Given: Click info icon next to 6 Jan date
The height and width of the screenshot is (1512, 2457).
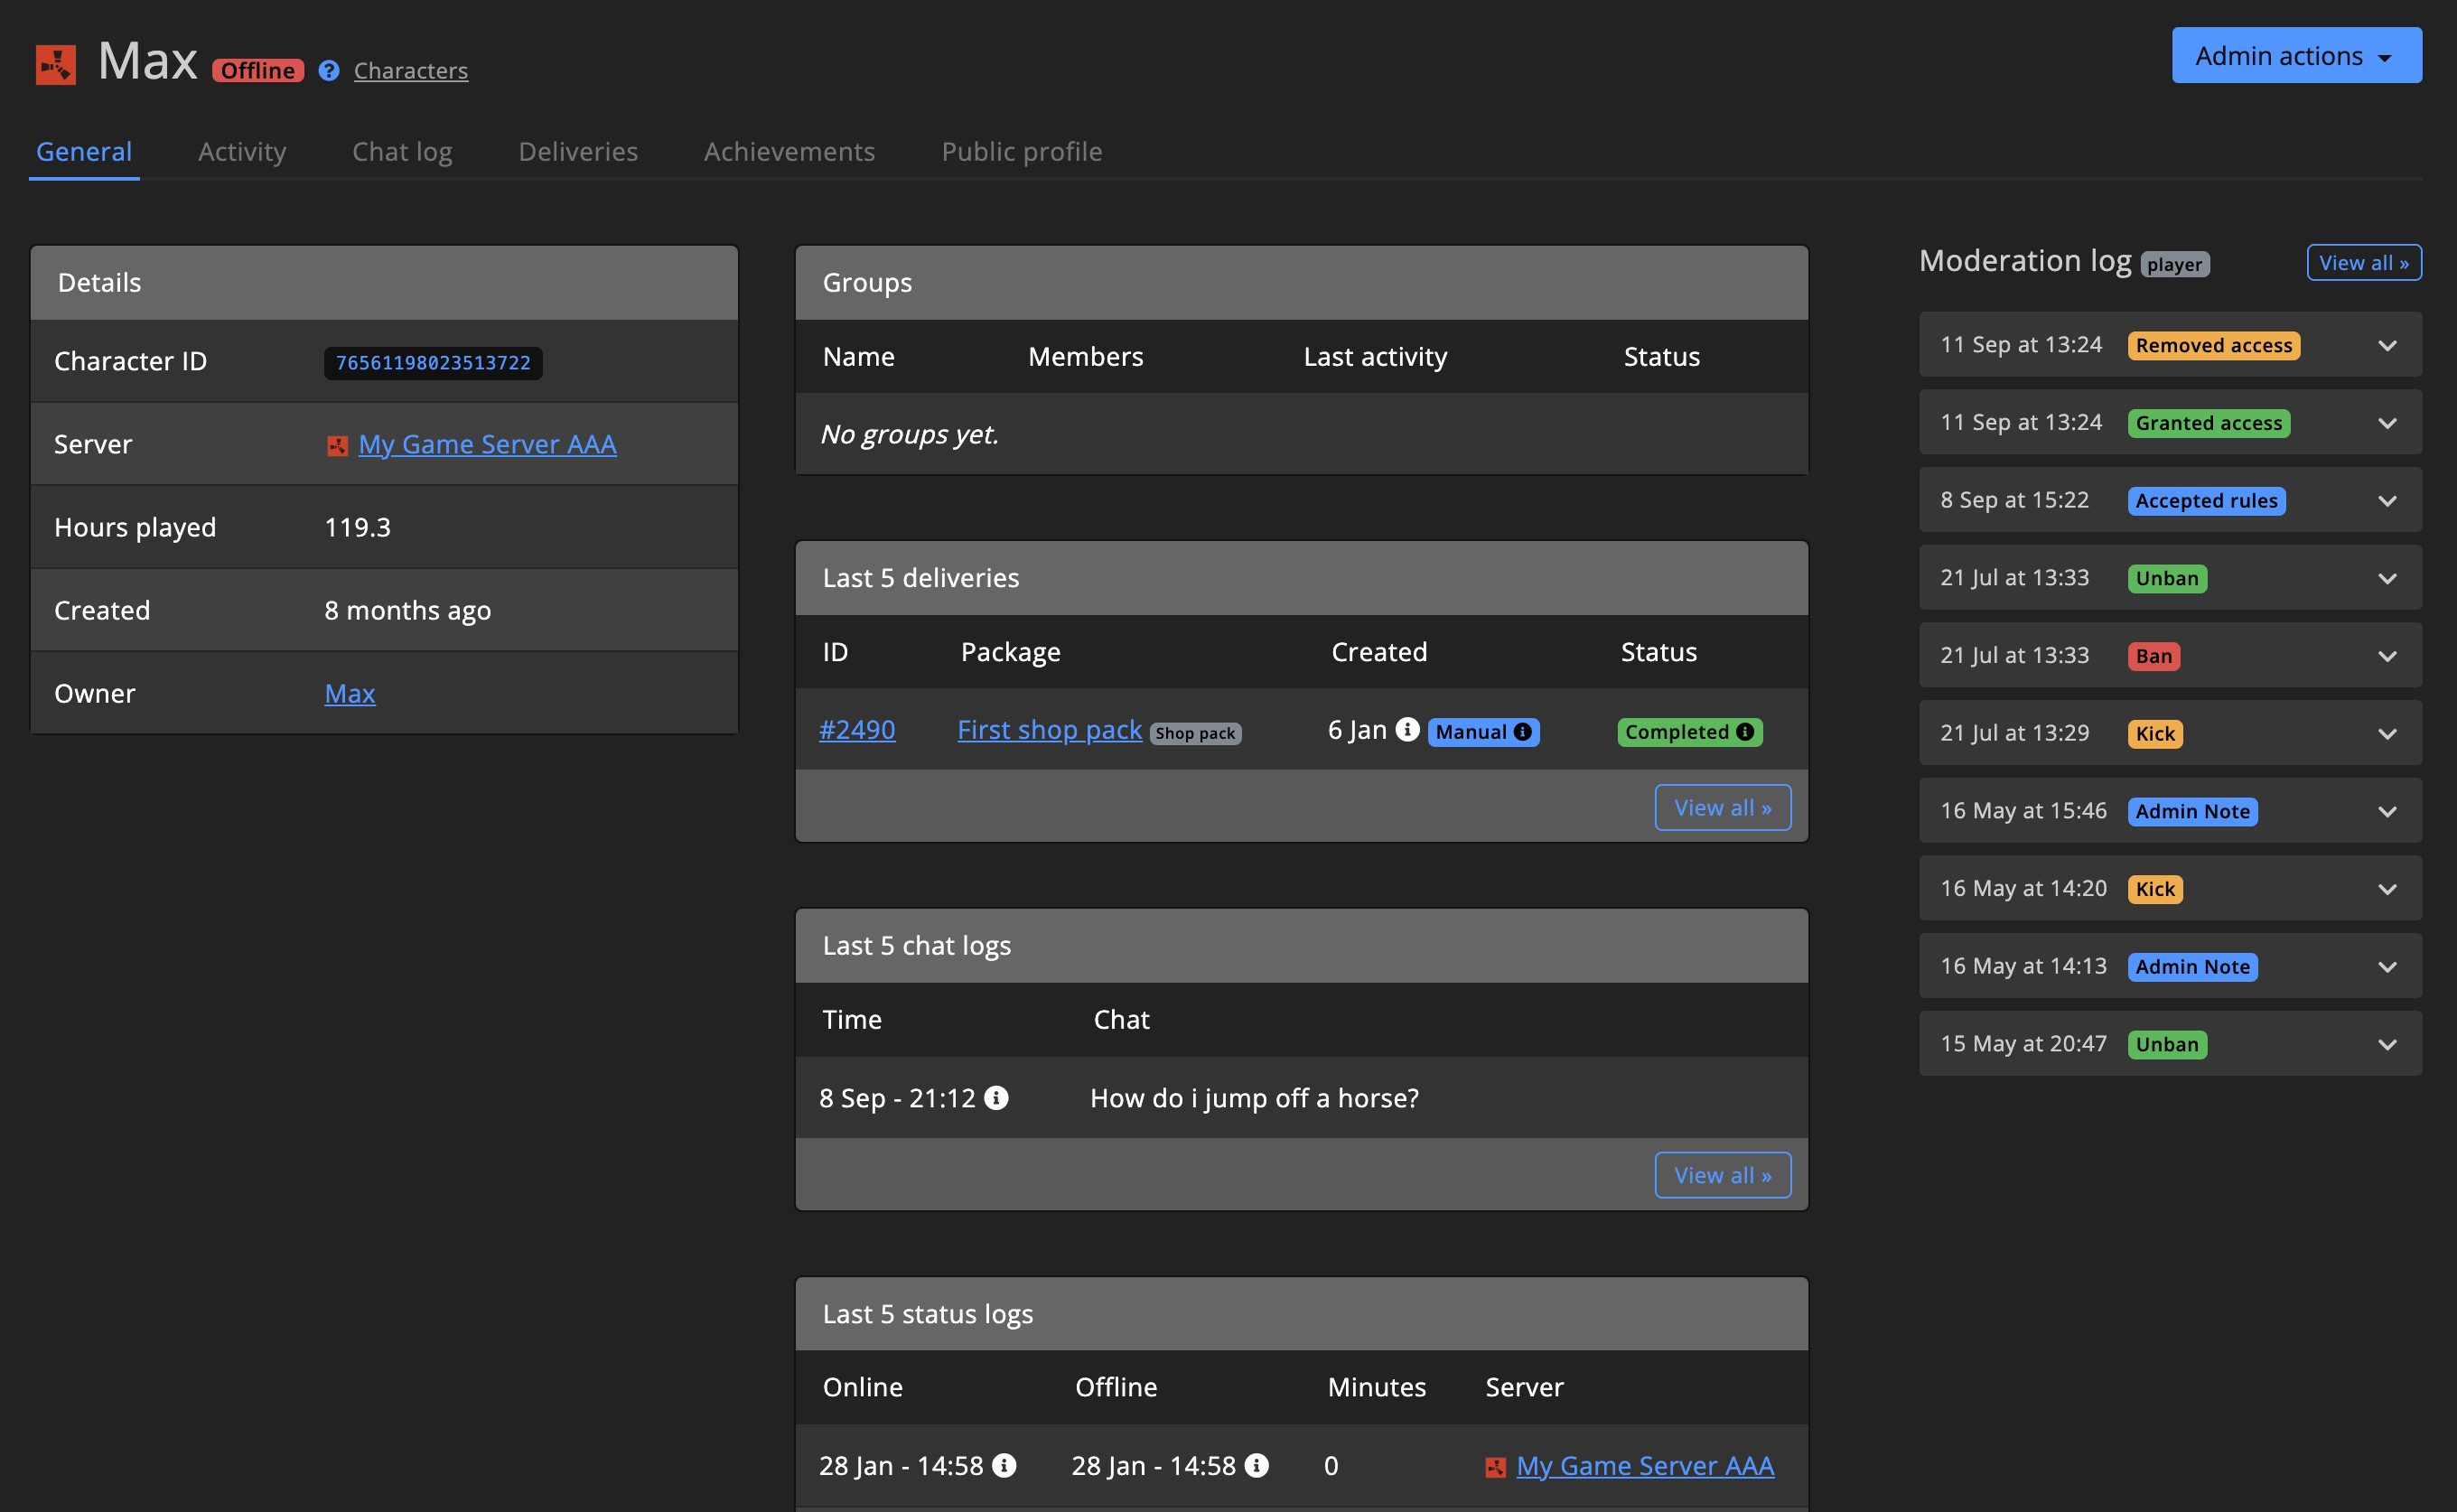Looking at the screenshot, I should pos(1407,730).
